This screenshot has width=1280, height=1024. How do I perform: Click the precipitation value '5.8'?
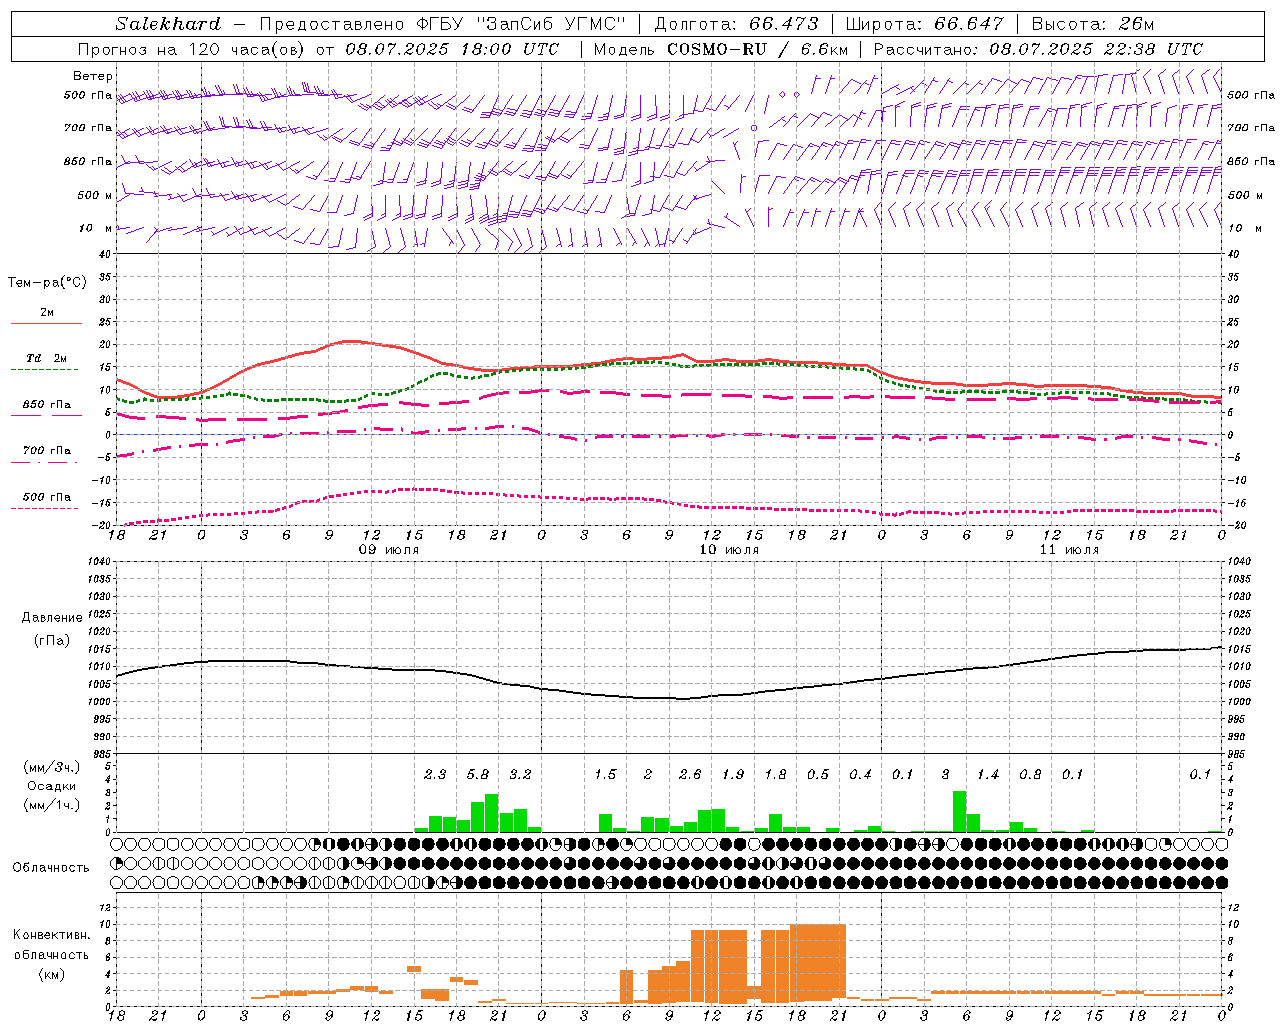tap(478, 774)
